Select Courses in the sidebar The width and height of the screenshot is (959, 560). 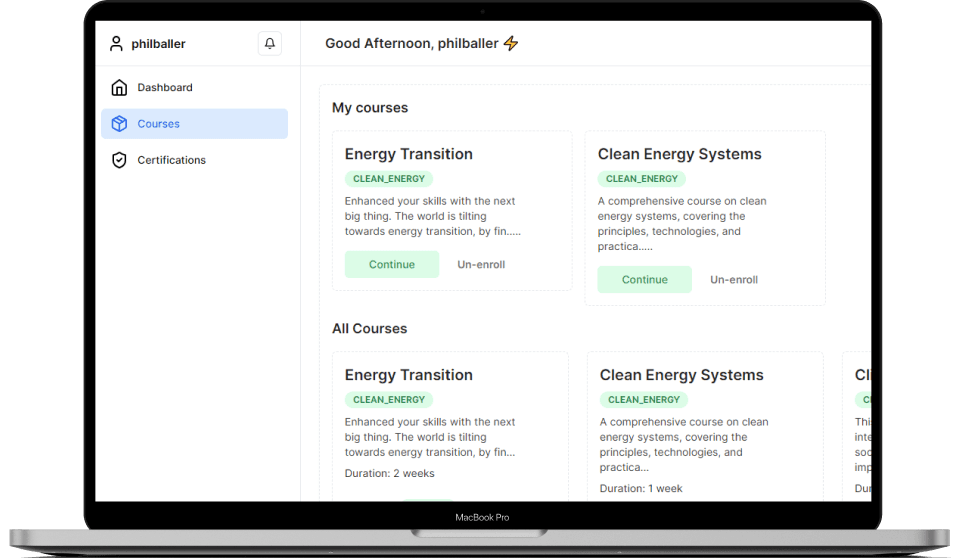194,123
